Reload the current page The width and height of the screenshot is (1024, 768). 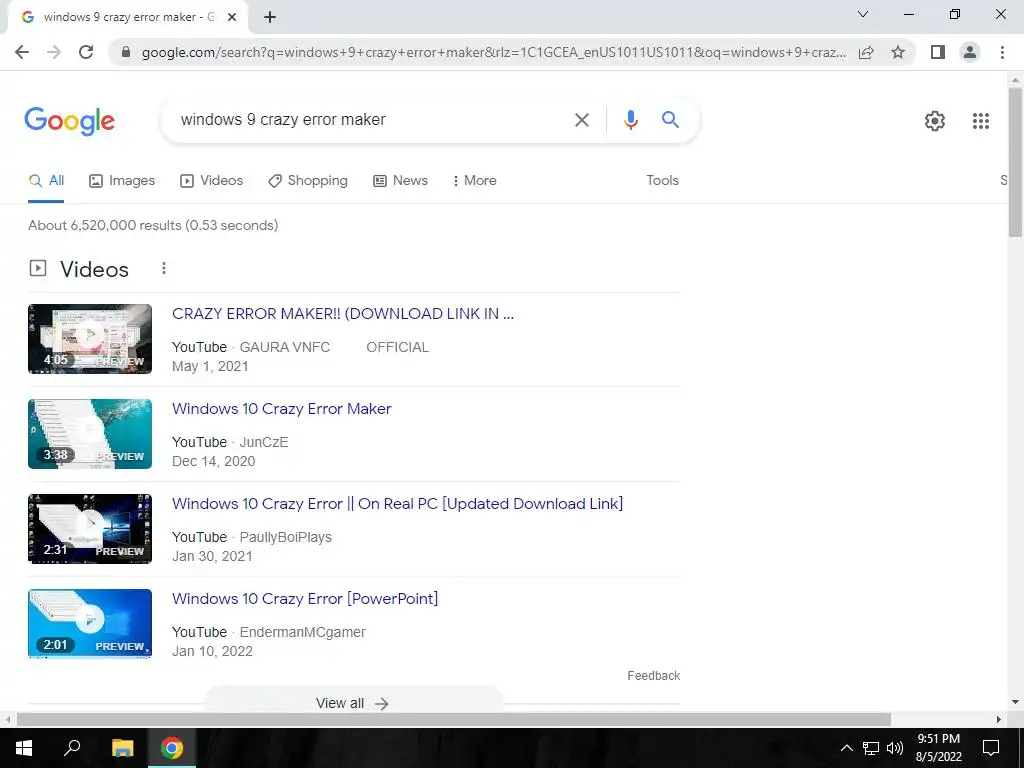coord(86,52)
